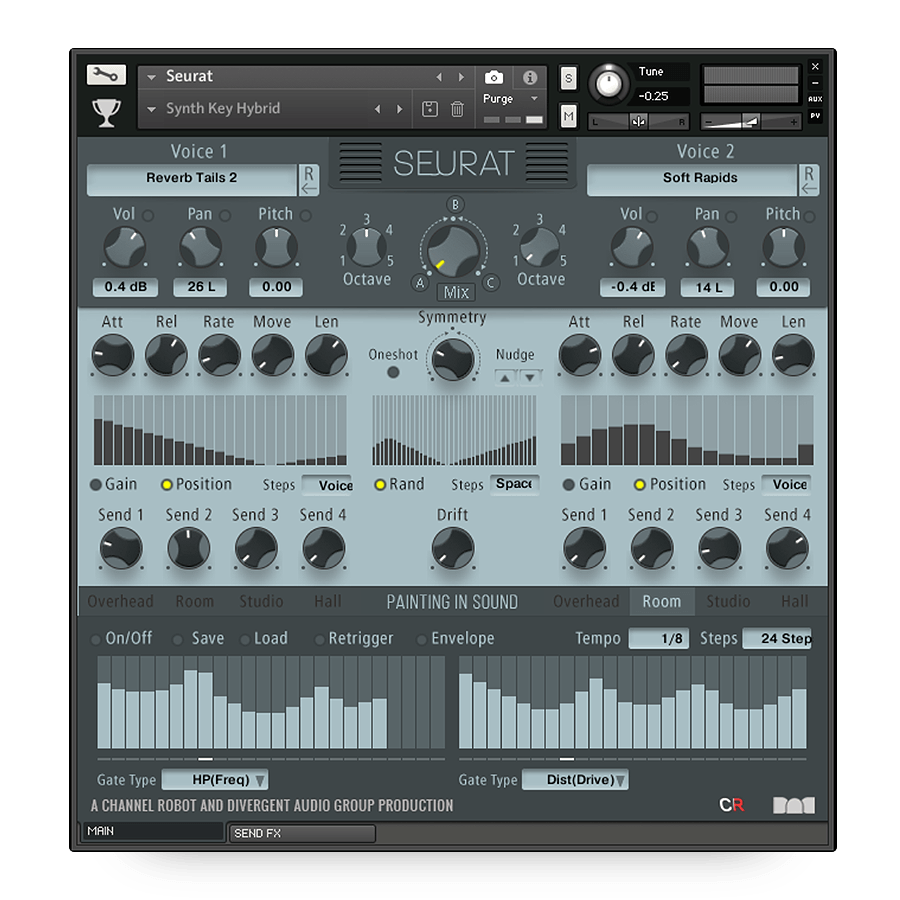Select Voice 1 Studio reverb
This screenshot has height=900, width=900.
261,601
